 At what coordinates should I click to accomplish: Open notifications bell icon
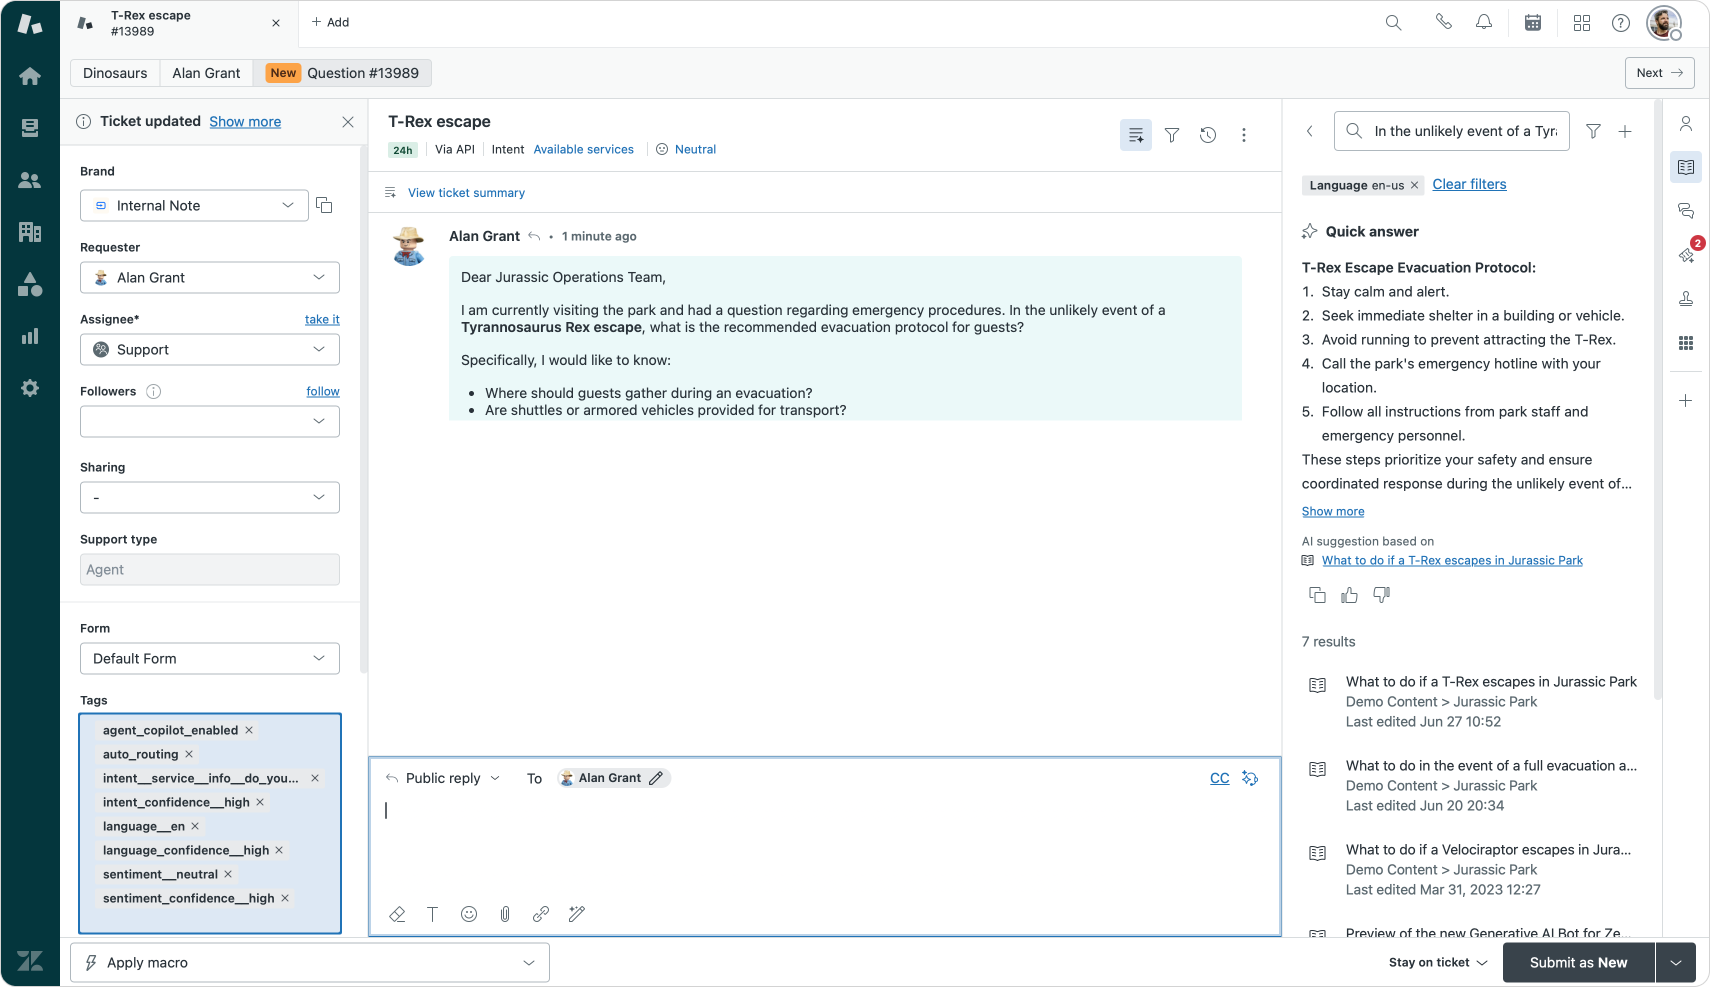pos(1484,22)
